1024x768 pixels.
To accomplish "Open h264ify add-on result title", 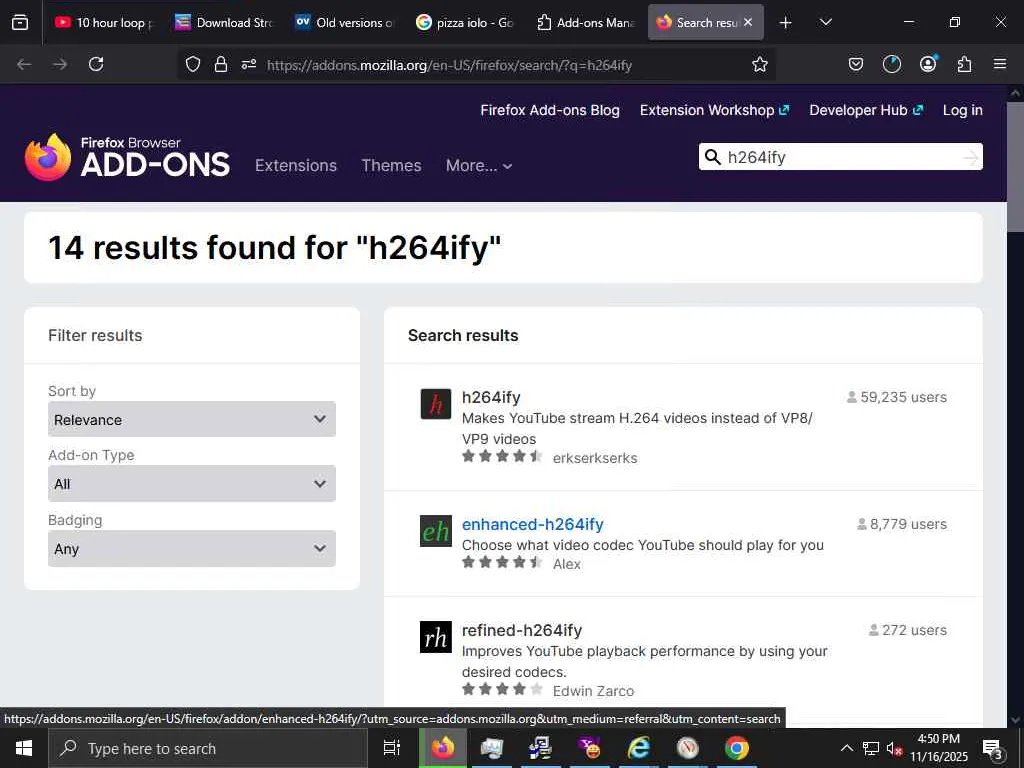I will point(491,397).
